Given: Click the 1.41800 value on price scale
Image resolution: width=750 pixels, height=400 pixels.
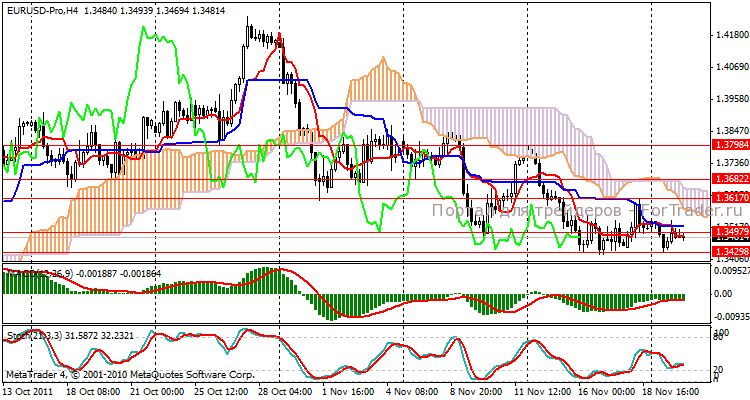Looking at the screenshot, I should [729, 35].
